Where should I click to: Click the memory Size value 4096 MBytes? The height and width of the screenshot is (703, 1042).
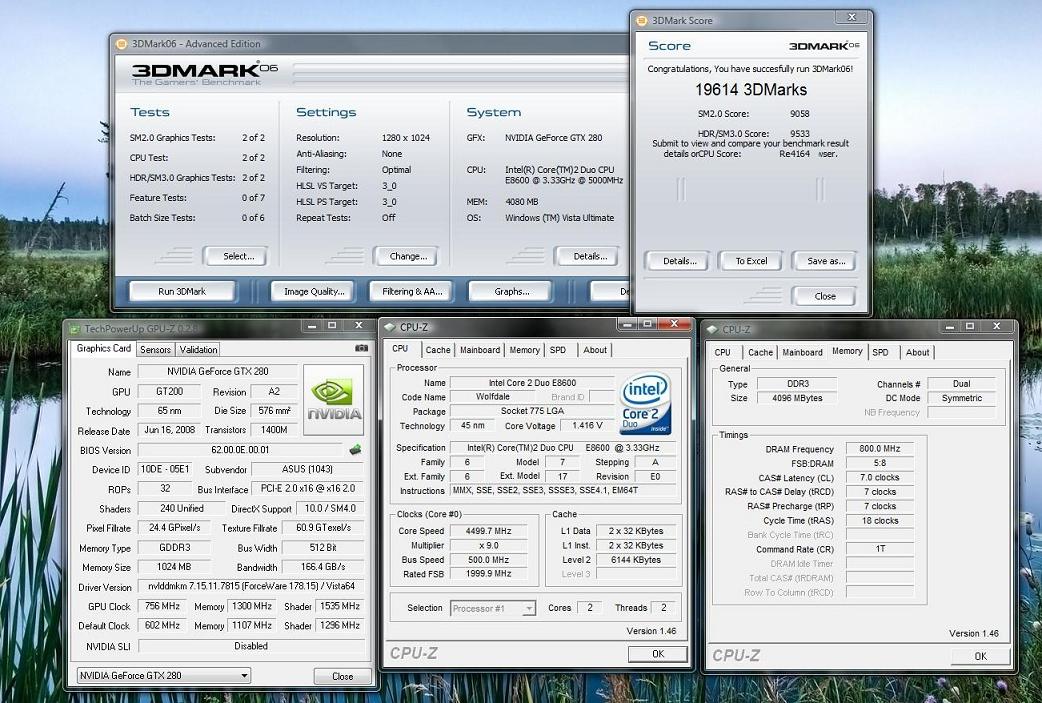coord(797,398)
